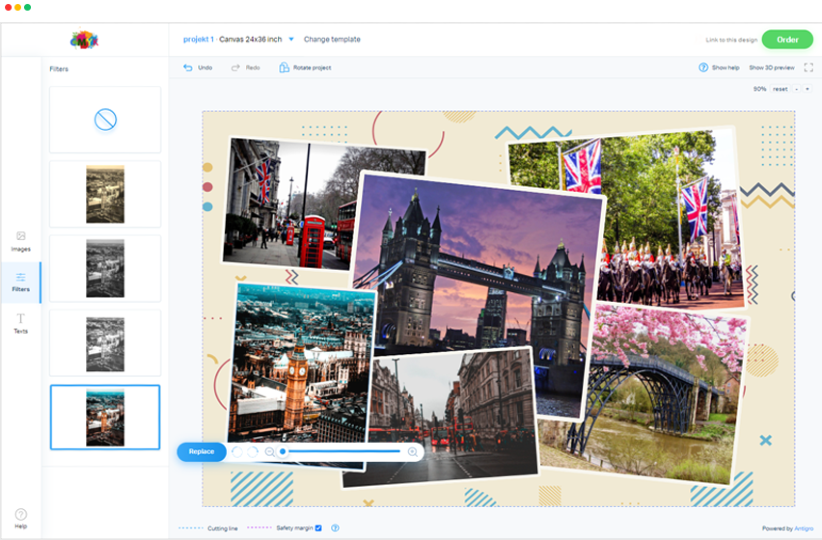Toggle the Safety margin checkbox
The image size is (822, 540).
(x=318, y=528)
